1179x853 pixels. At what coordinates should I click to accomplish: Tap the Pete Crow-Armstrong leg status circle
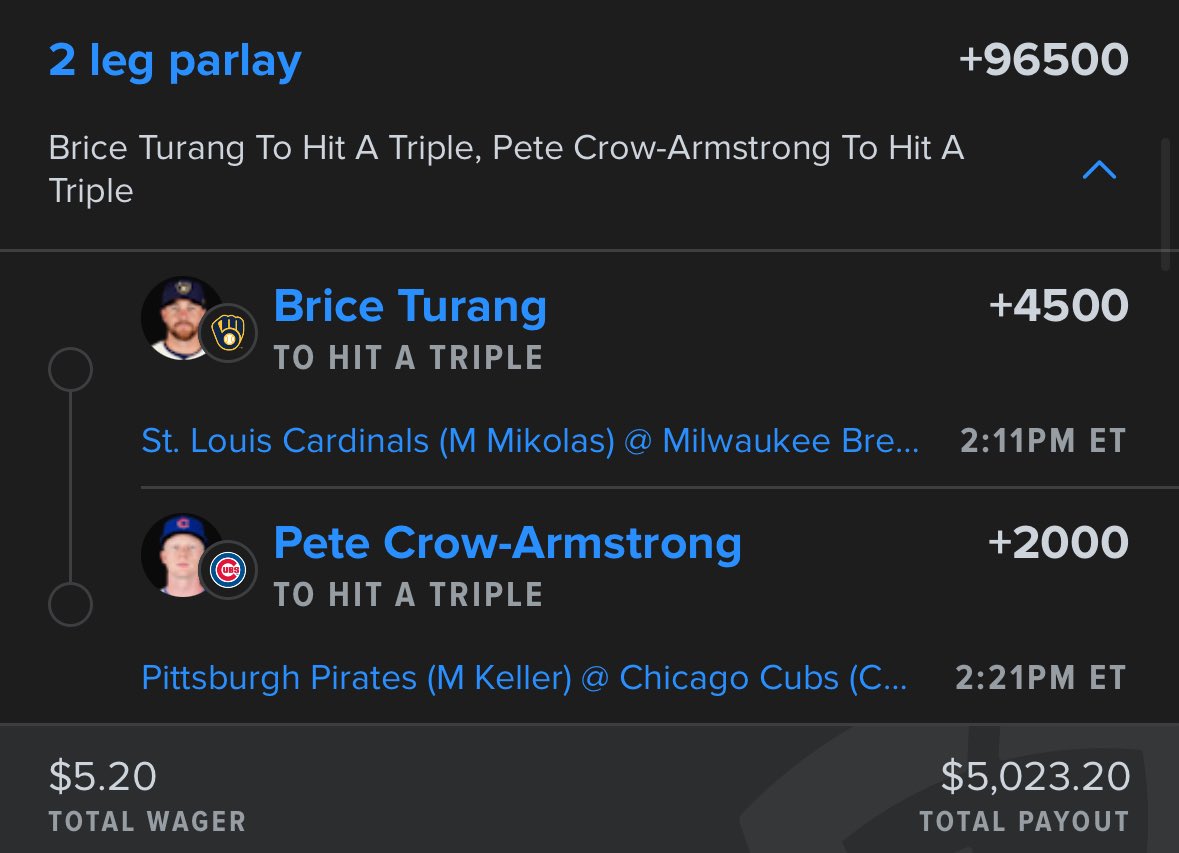pyautogui.click(x=70, y=605)
